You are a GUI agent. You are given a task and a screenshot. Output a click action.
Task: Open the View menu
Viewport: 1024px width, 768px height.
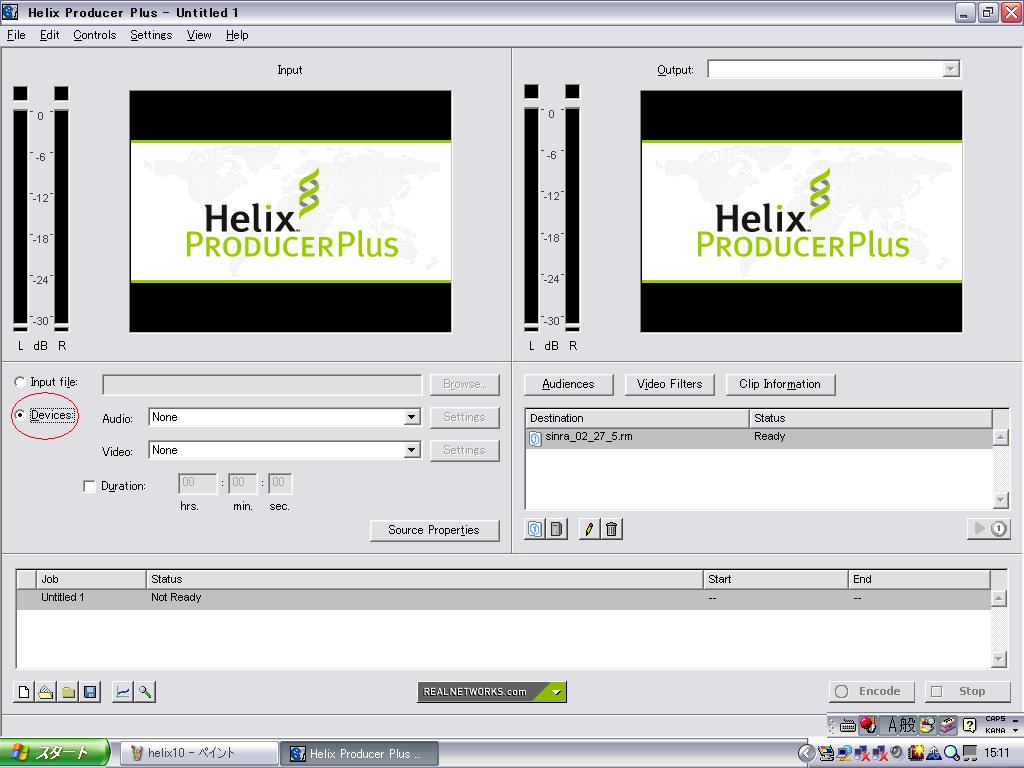pos(199,35)
